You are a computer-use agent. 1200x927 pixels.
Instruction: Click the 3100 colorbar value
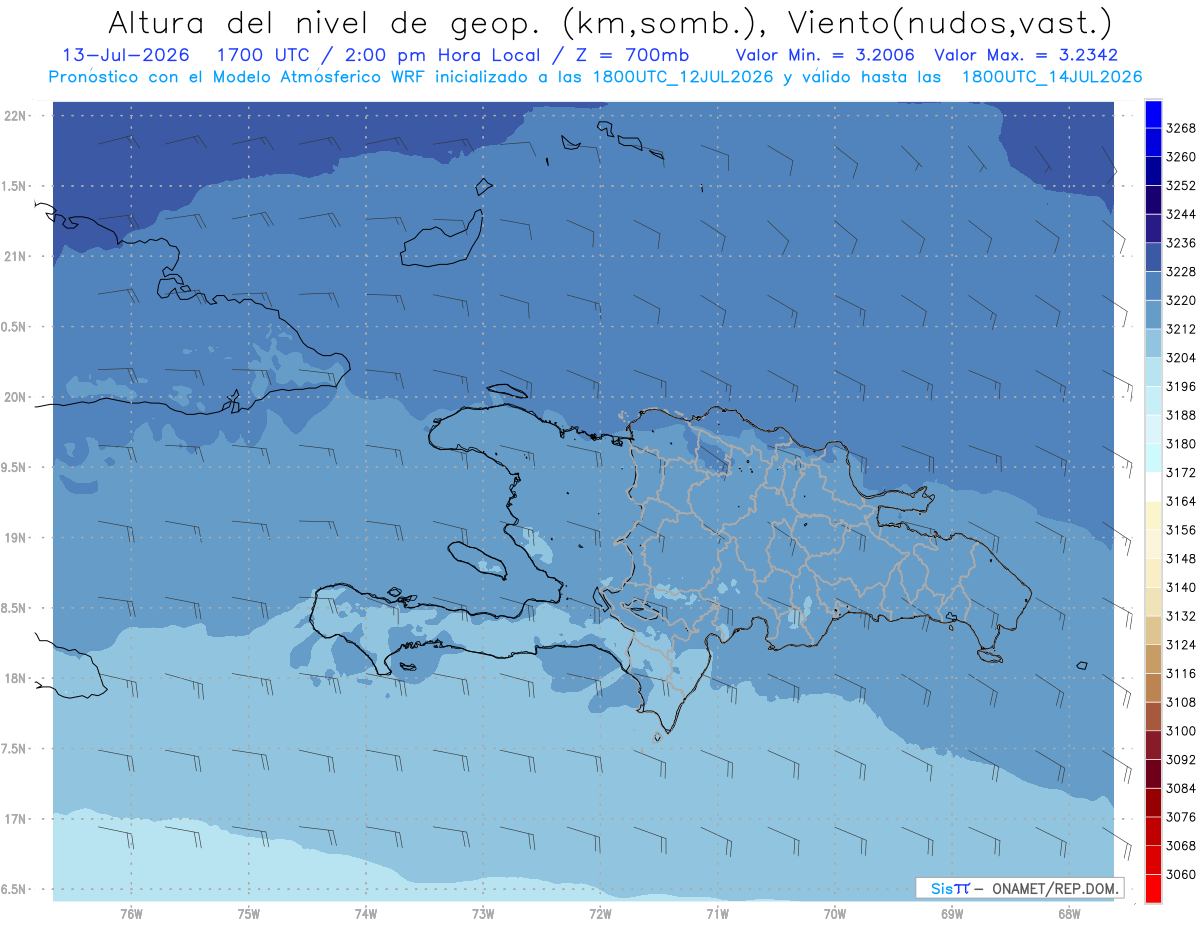1180,731
